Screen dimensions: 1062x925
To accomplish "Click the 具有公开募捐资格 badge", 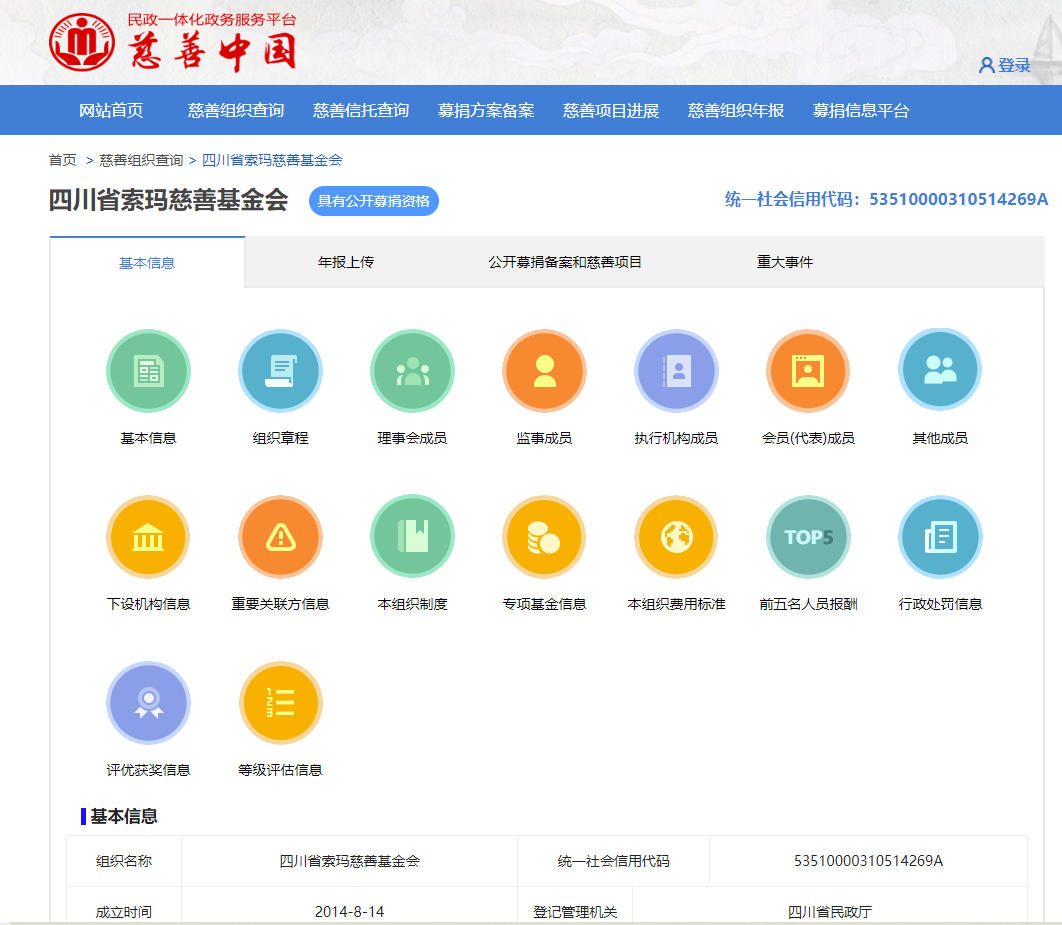I will point(374,201).
